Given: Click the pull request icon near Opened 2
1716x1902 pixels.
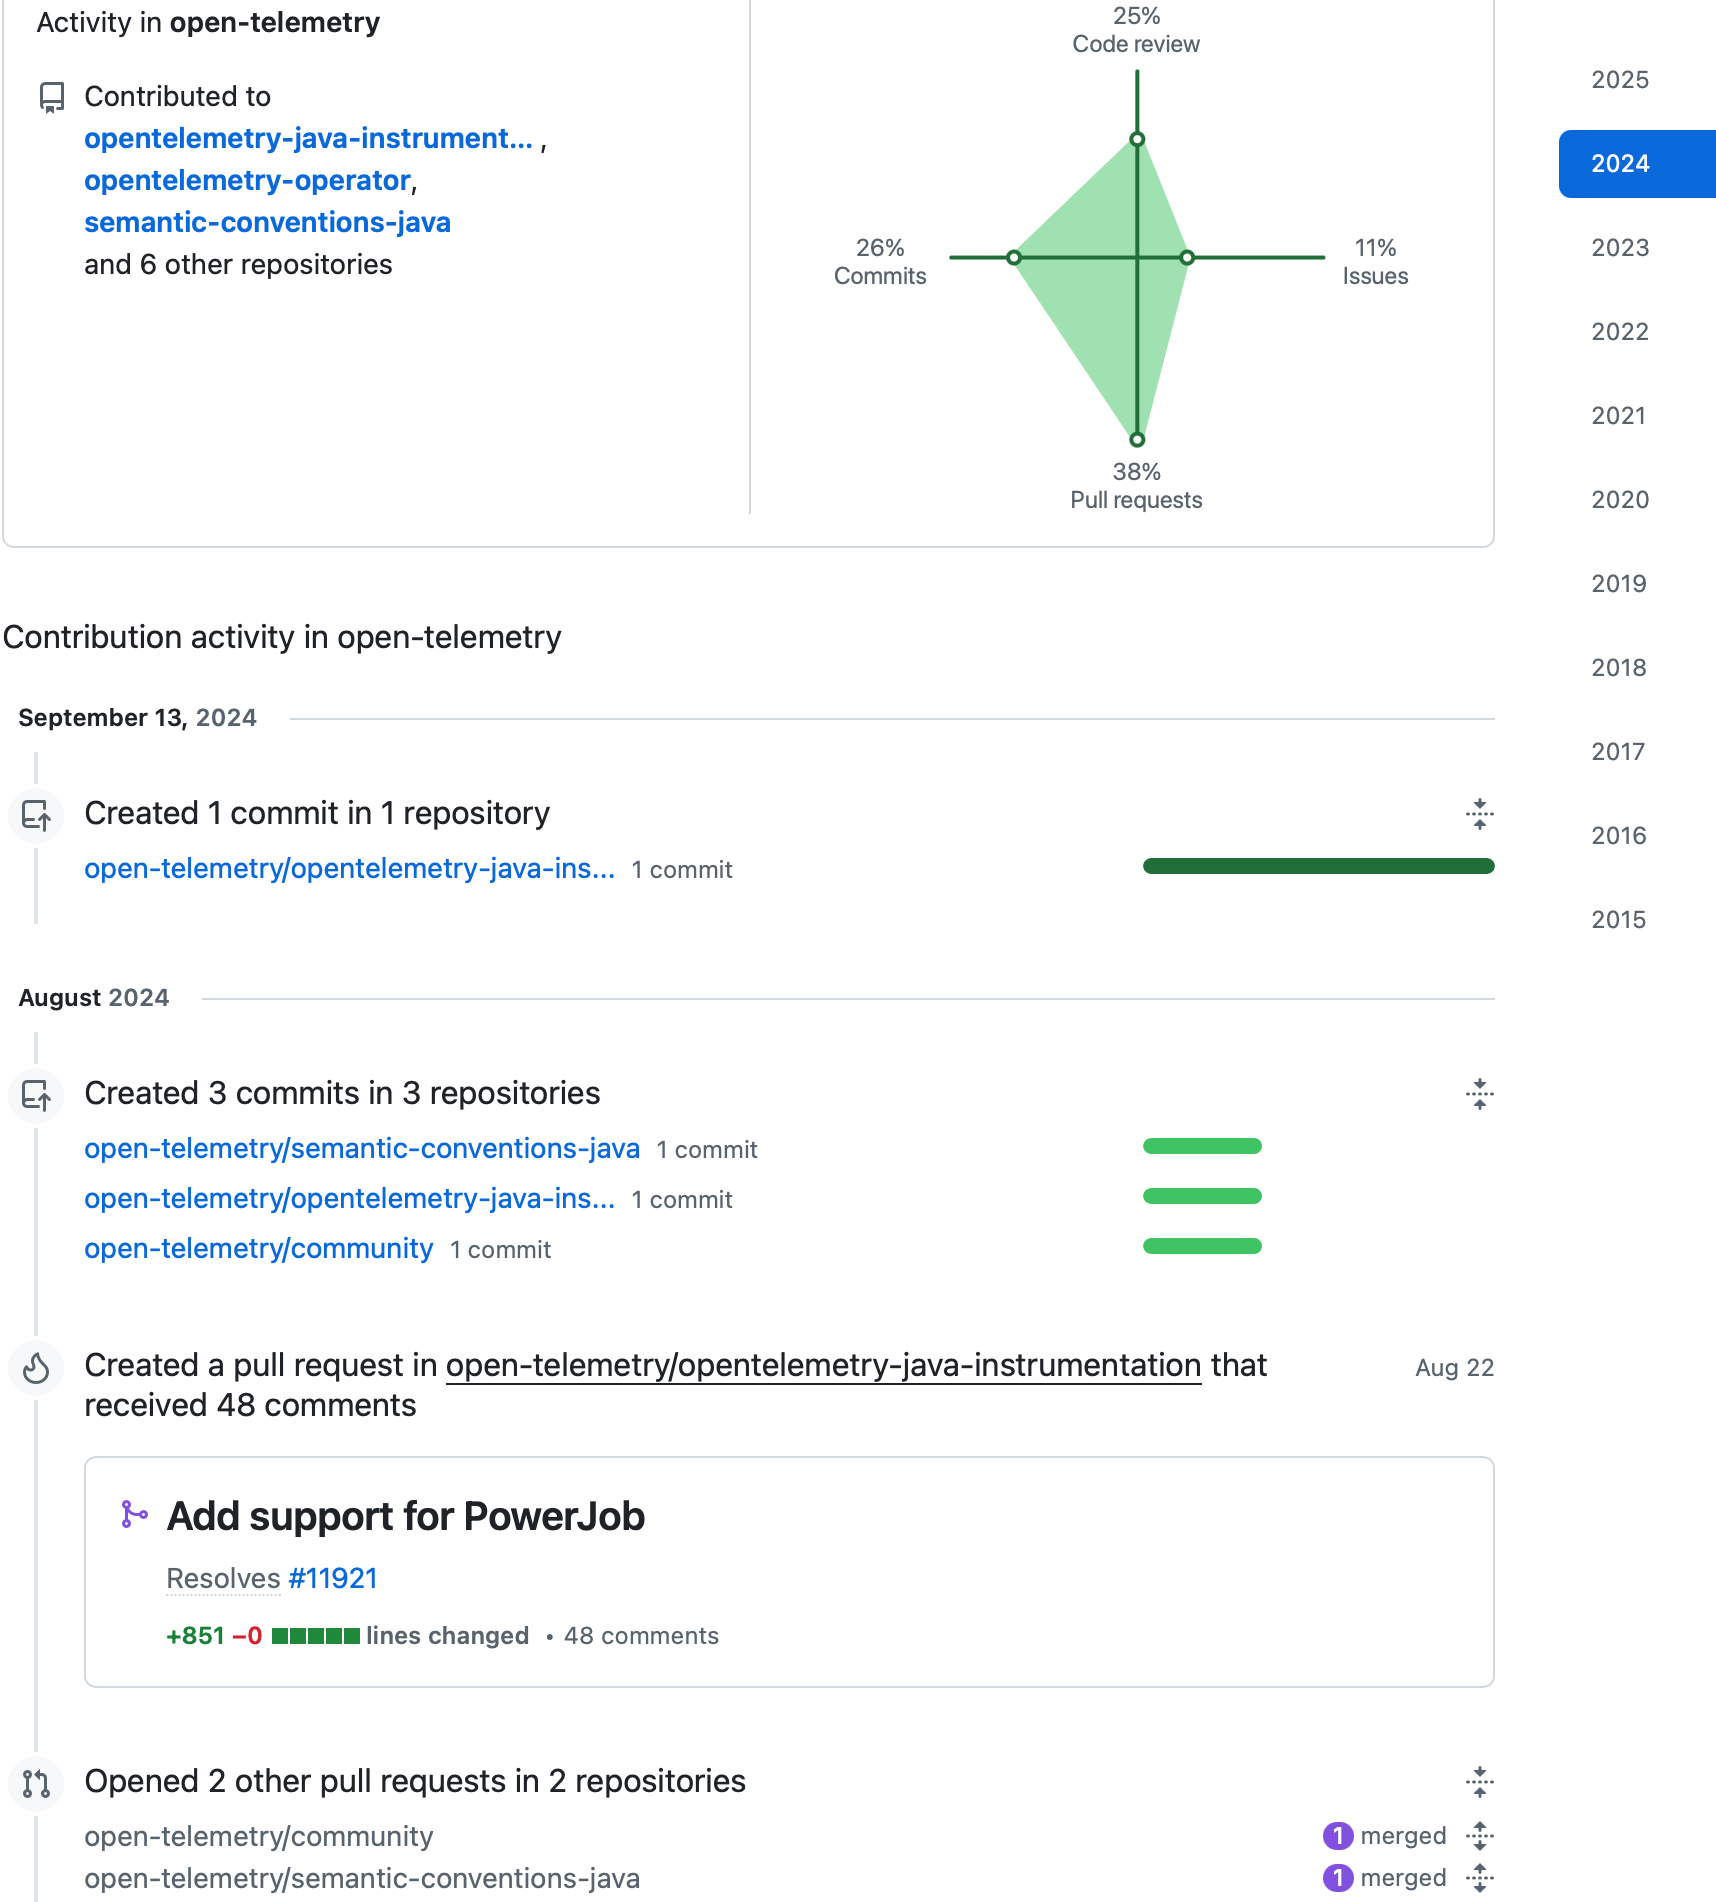Looking at the screenshot, I should 37,1783.
